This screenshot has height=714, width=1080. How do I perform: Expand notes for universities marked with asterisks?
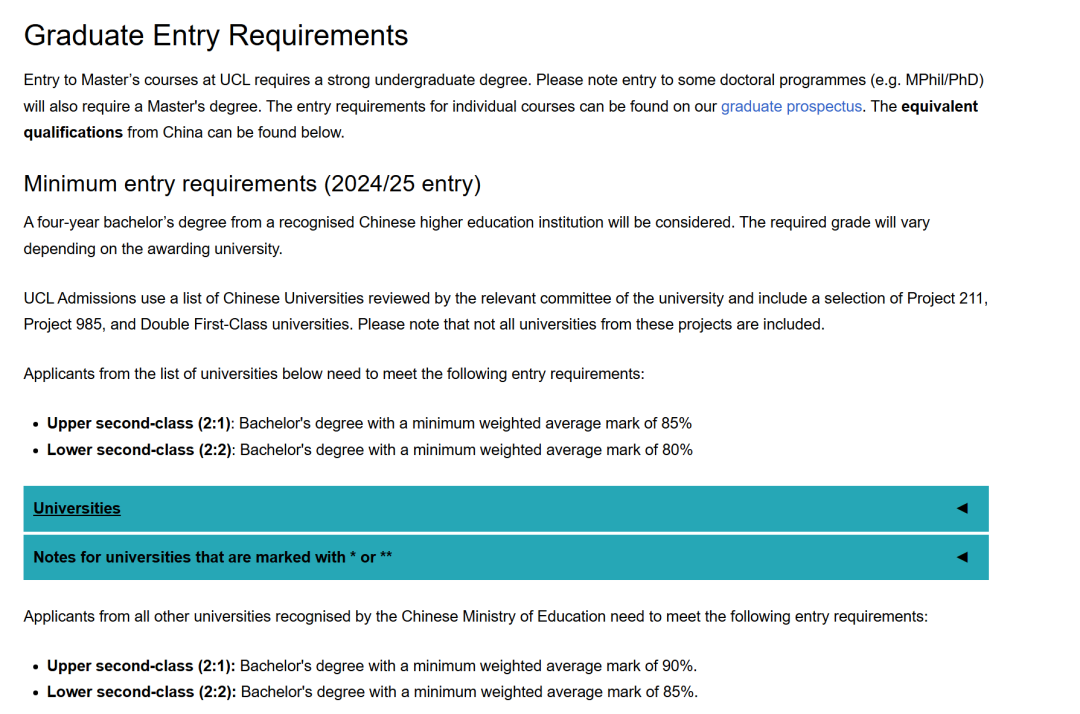pos(212,557)
